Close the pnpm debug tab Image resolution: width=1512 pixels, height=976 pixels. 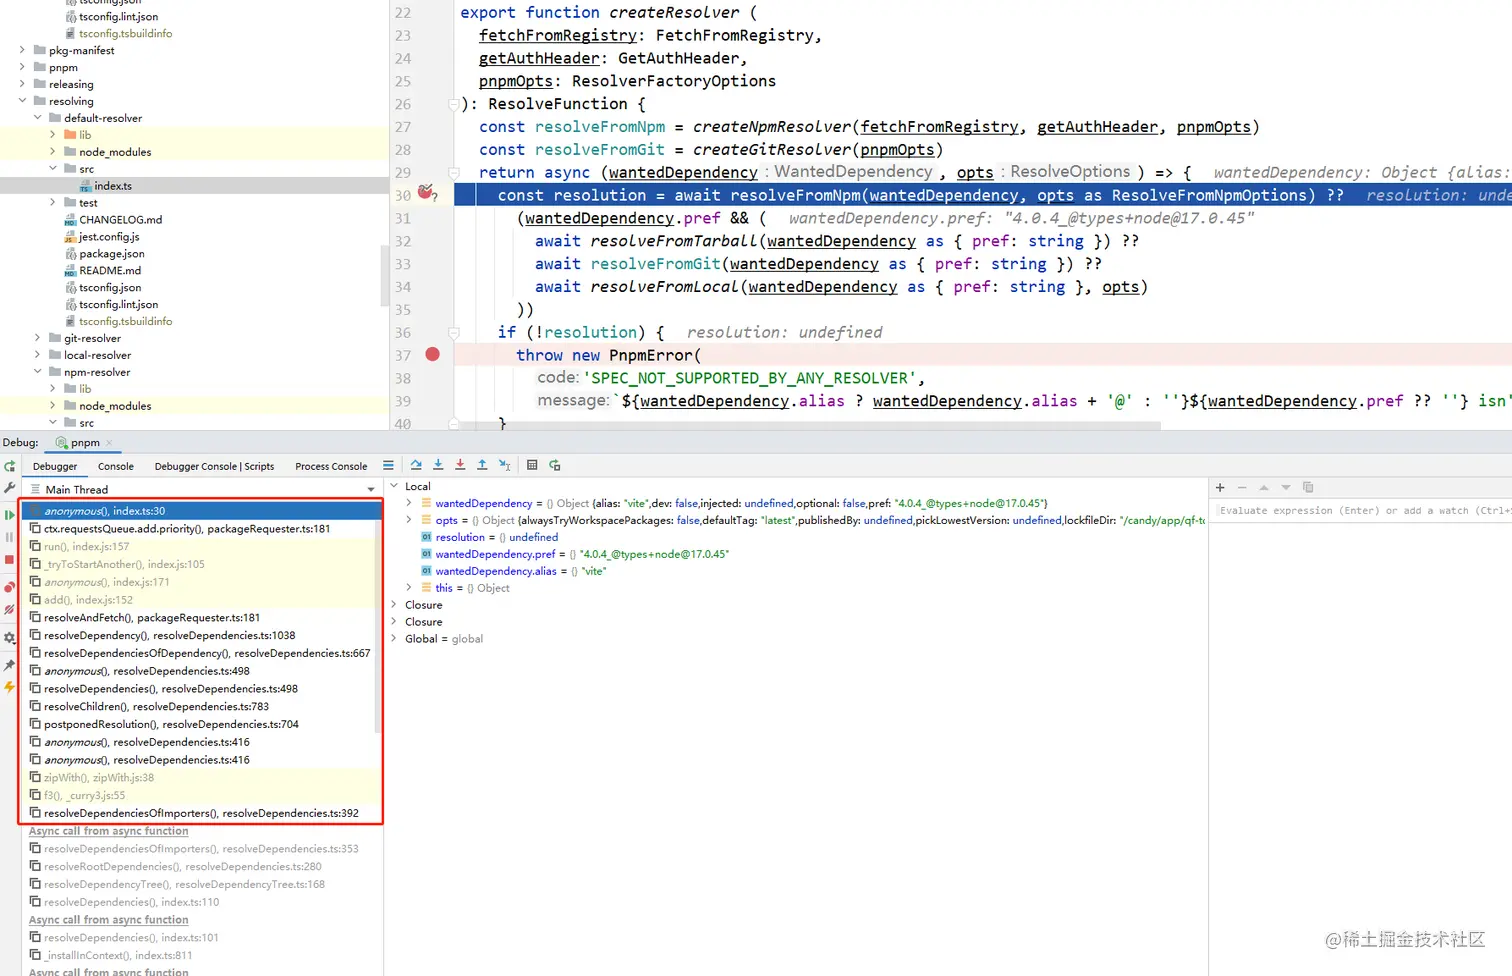click(x=109, y=443)
